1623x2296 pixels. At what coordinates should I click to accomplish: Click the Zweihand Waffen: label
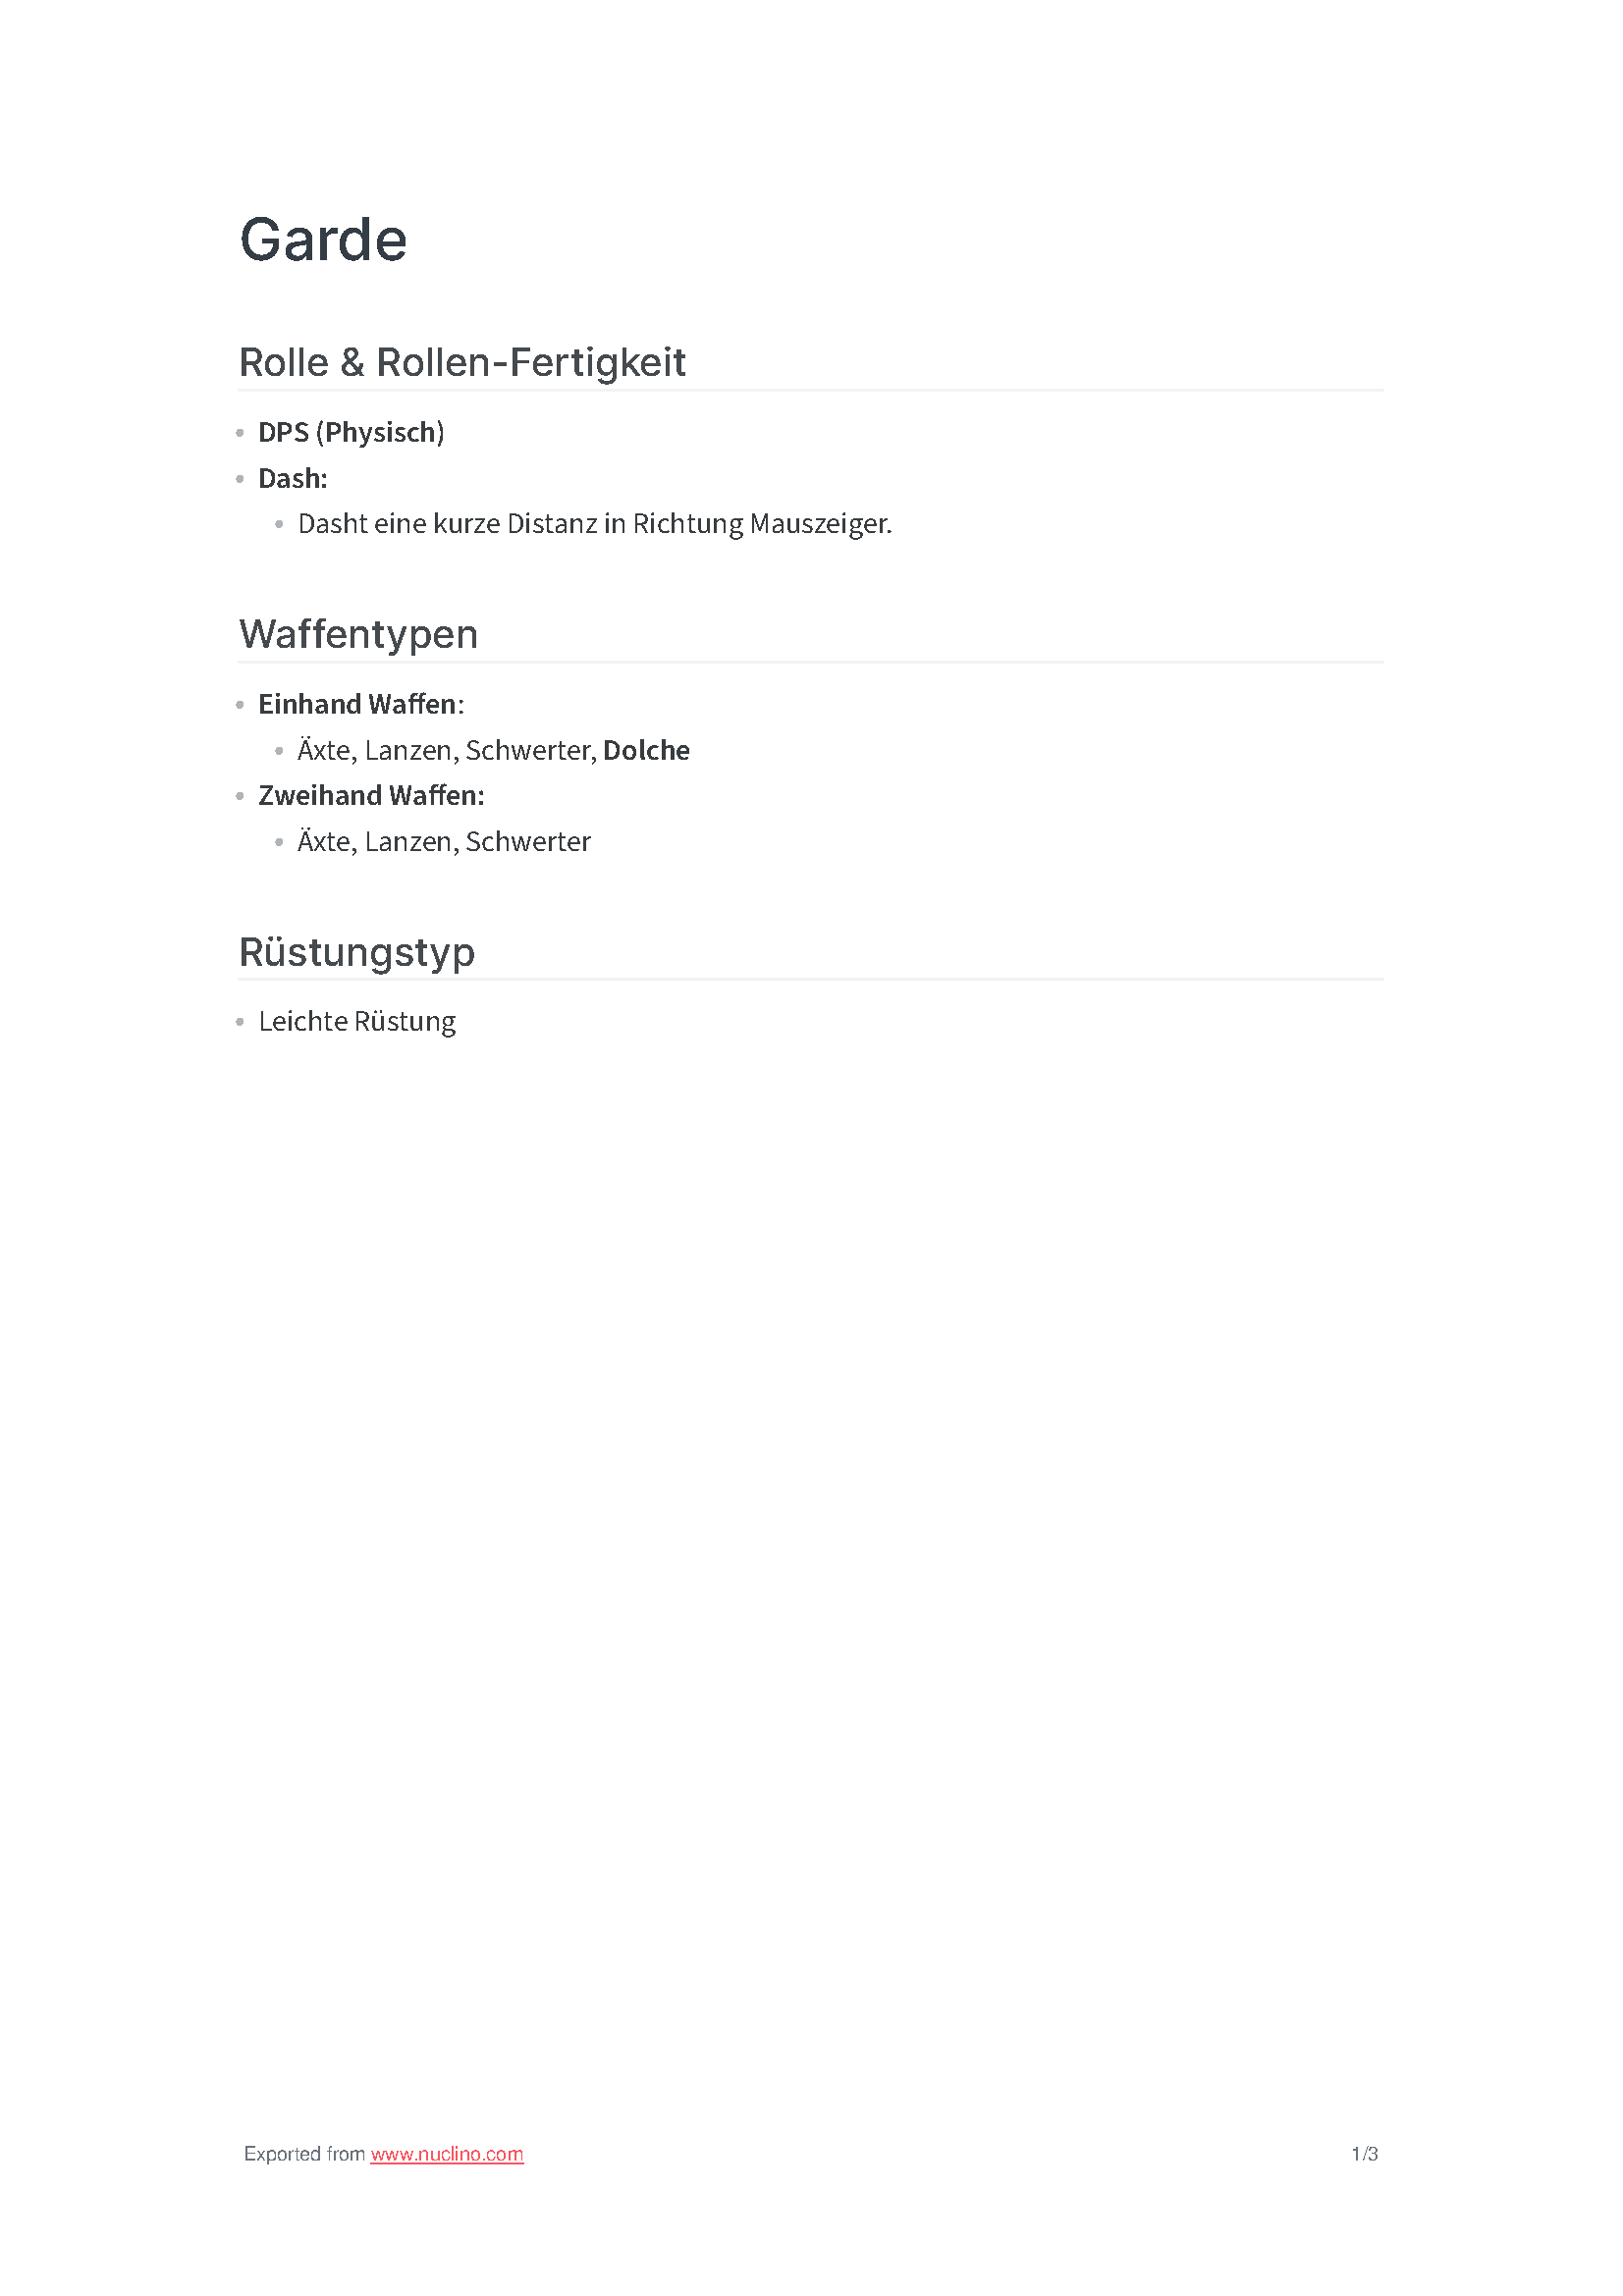371,795
